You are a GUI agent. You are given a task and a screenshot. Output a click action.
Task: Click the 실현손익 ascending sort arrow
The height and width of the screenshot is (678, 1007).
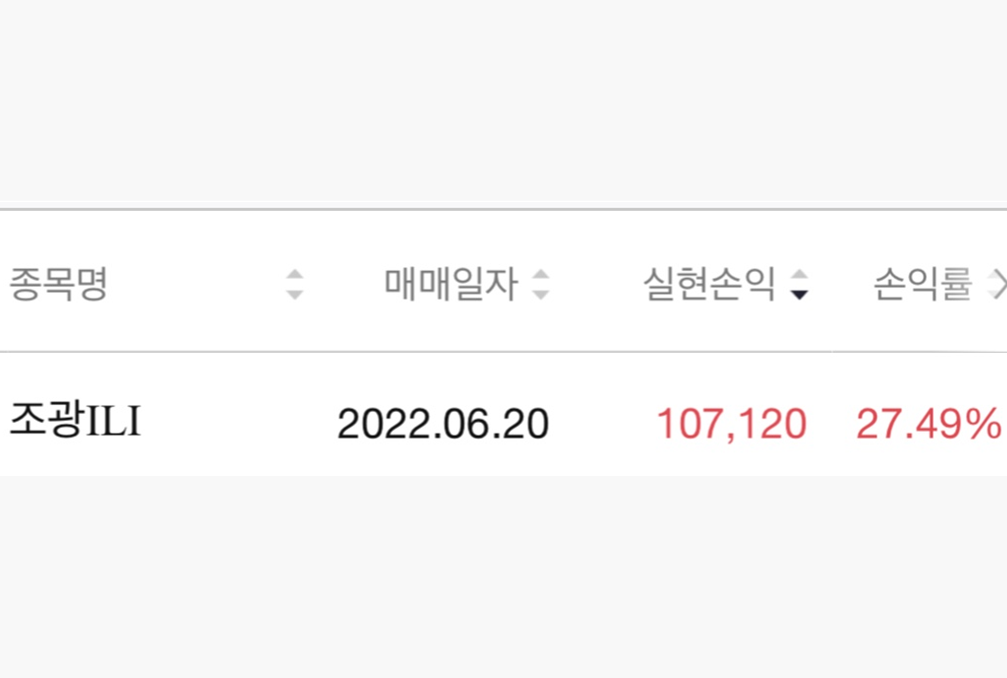click(x=798, y=275)
